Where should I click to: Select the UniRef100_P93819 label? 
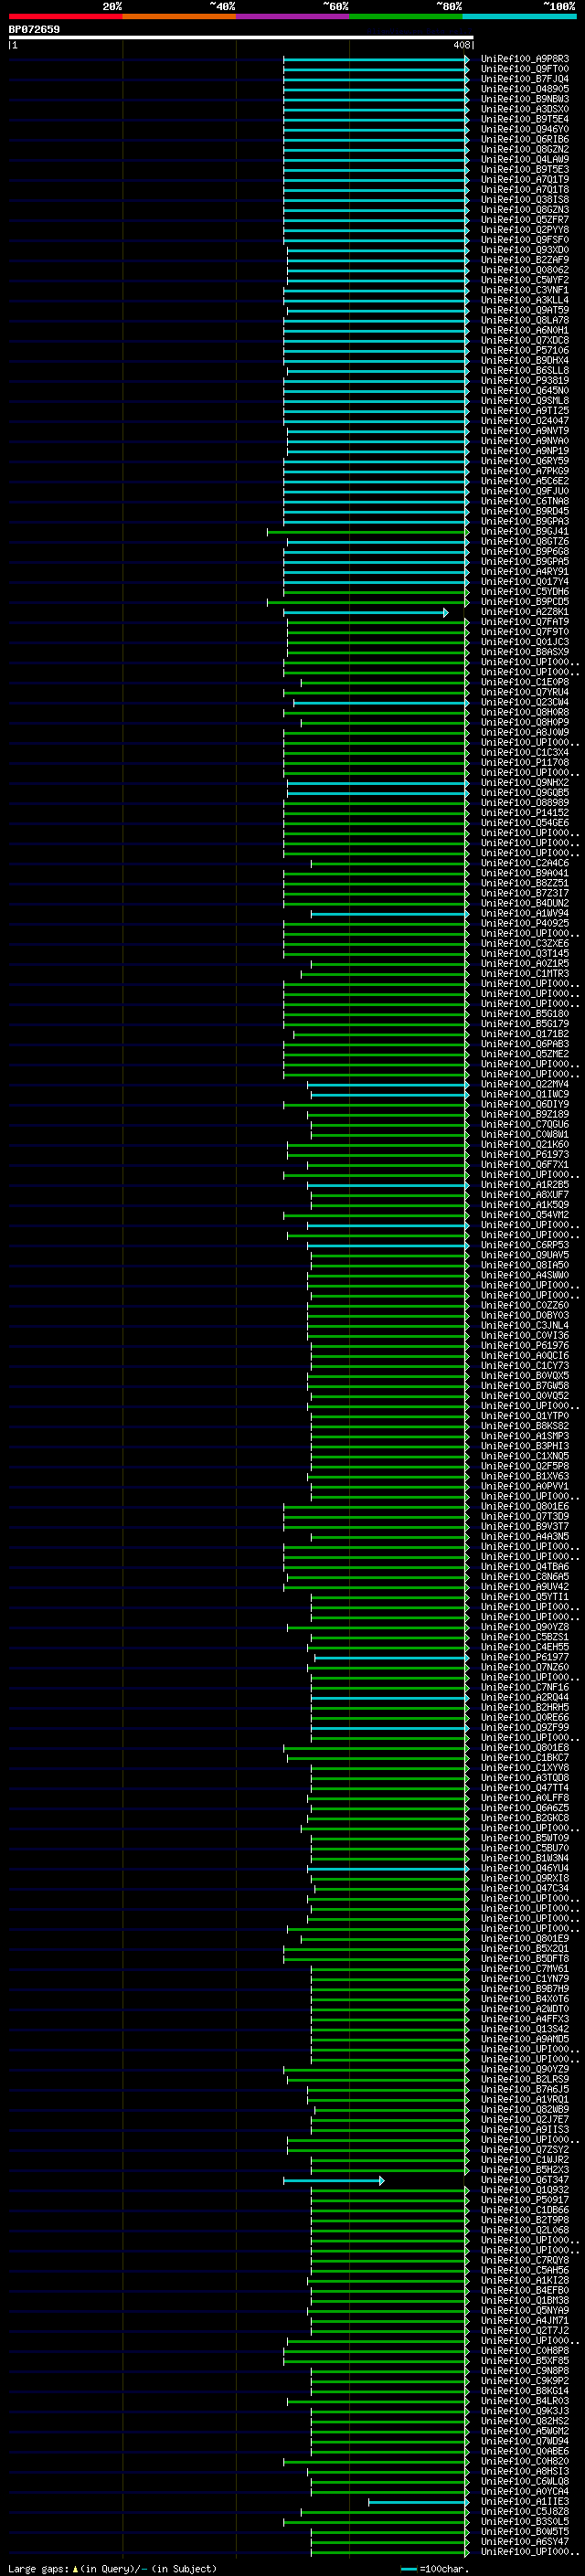(525, 380)
